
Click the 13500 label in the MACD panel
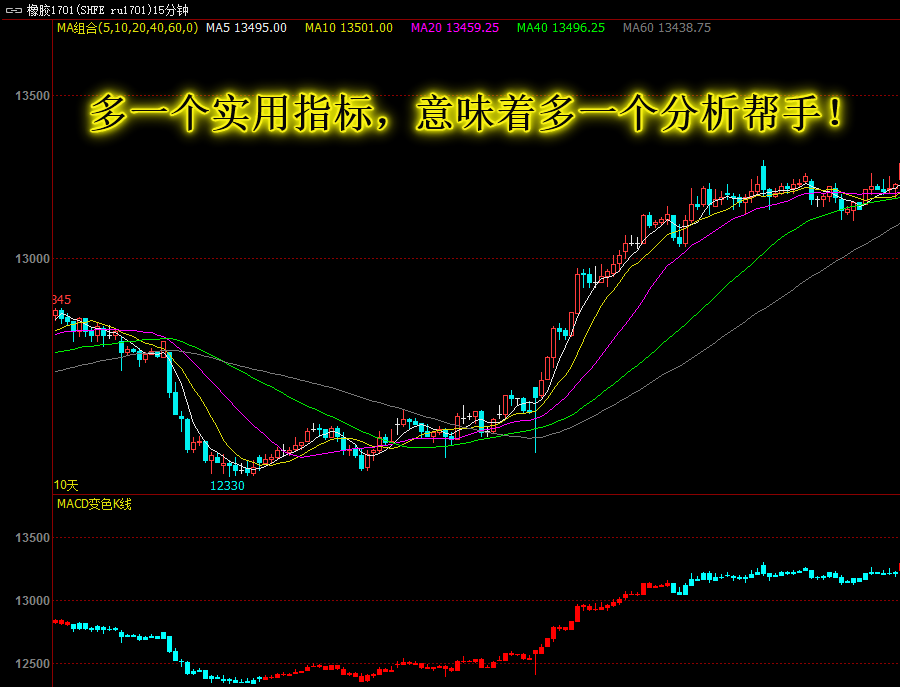coord(33,538)
